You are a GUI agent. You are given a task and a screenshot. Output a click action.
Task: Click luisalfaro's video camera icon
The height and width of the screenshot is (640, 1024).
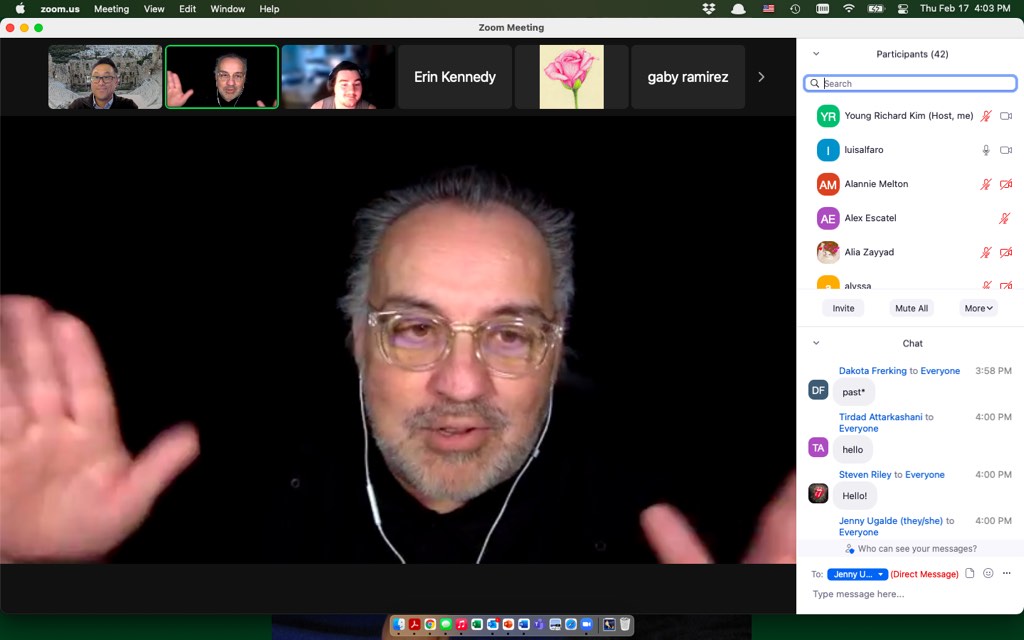coord(1006,150)
